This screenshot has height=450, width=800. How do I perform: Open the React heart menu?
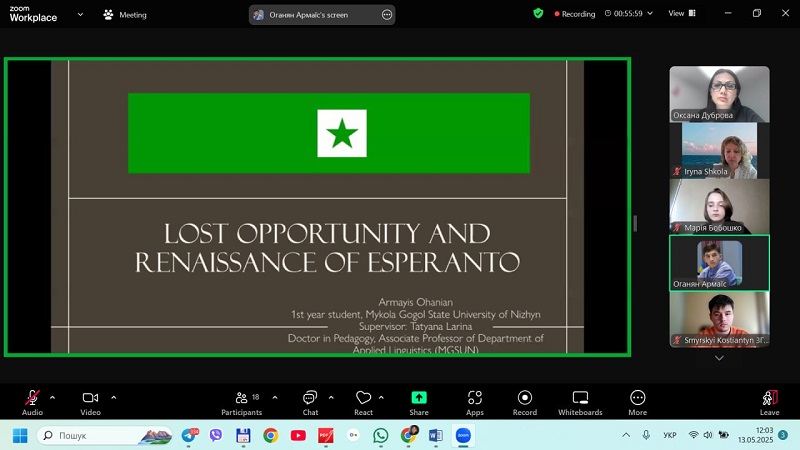pyautogui.click(x=363, y=403)
